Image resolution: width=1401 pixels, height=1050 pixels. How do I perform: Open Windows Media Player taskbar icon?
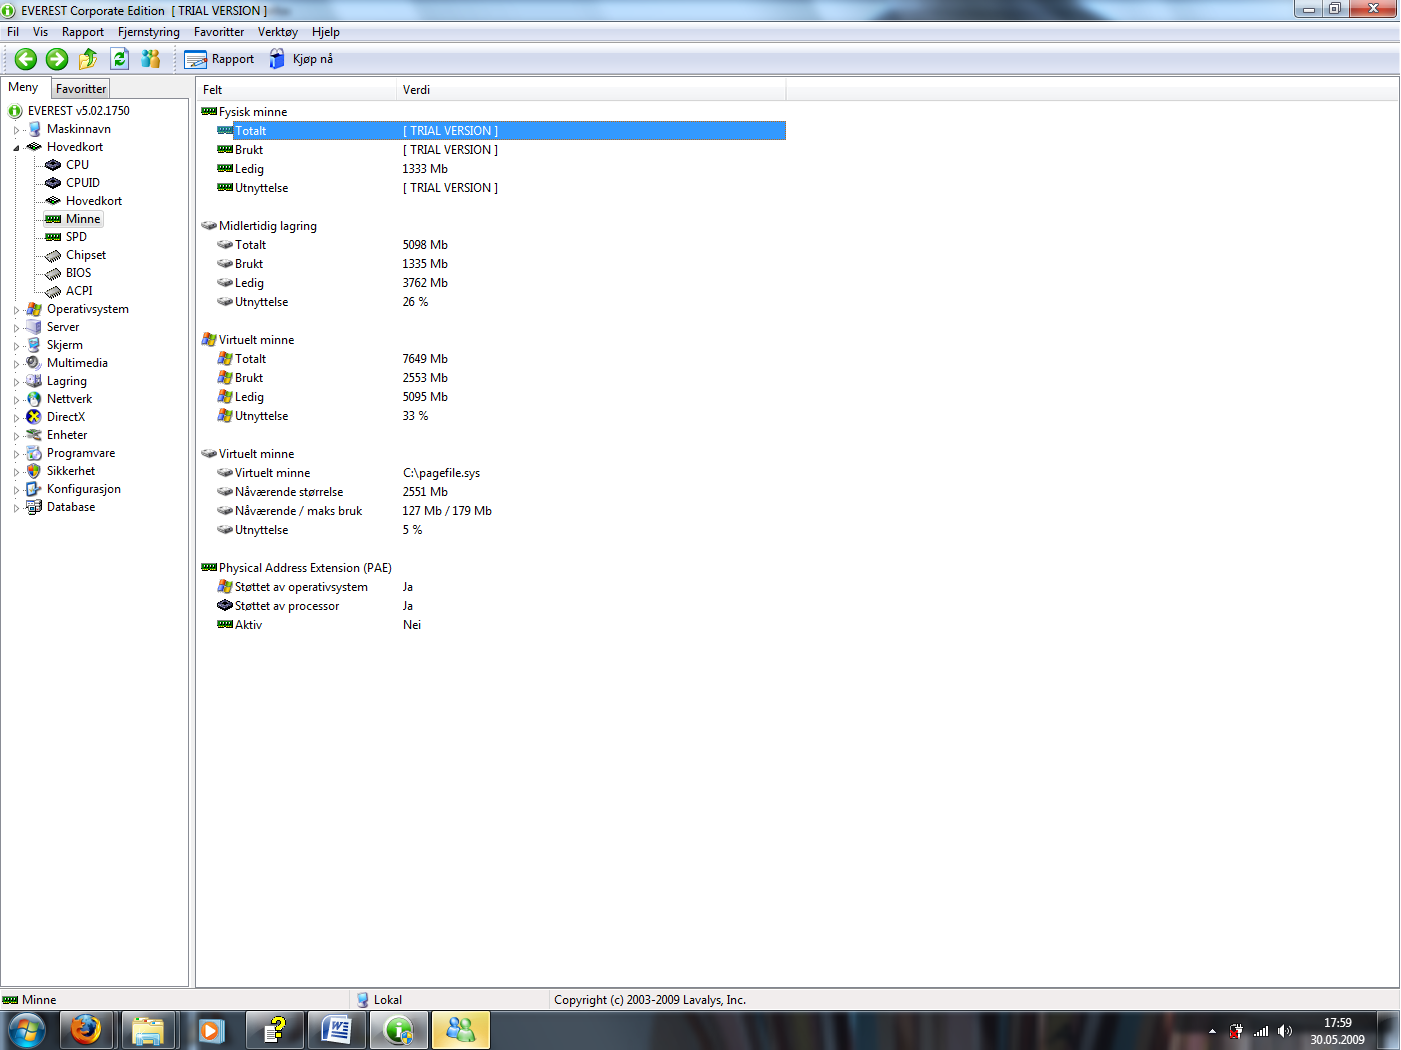210,1030
